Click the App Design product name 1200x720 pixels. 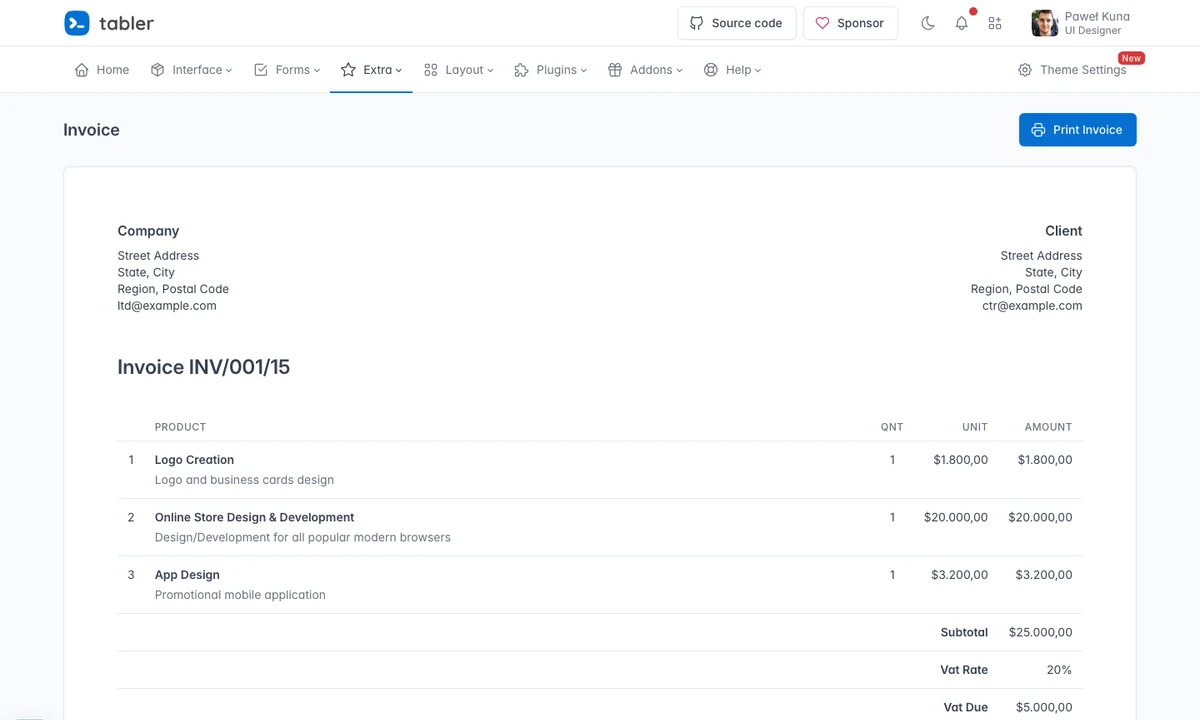tap(187, 575)
